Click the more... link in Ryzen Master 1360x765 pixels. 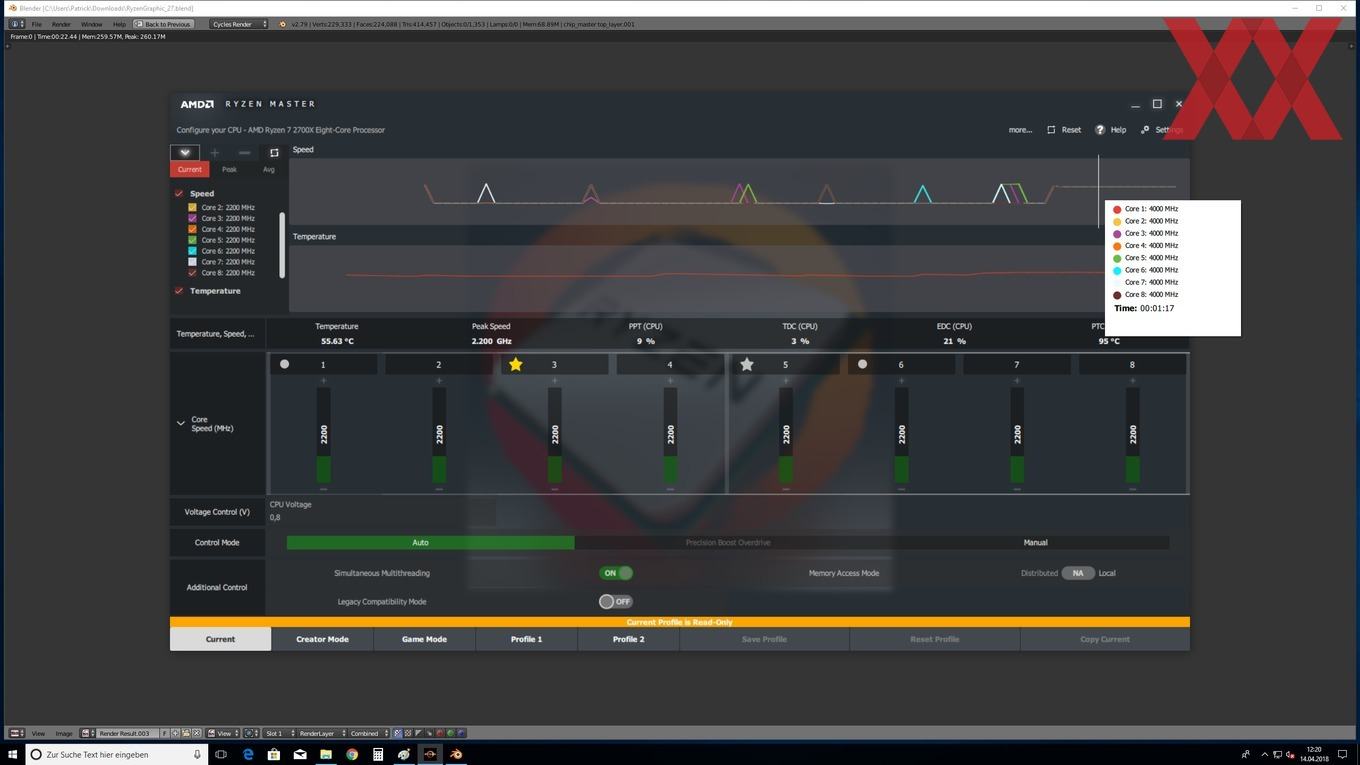pos(1020,130)
